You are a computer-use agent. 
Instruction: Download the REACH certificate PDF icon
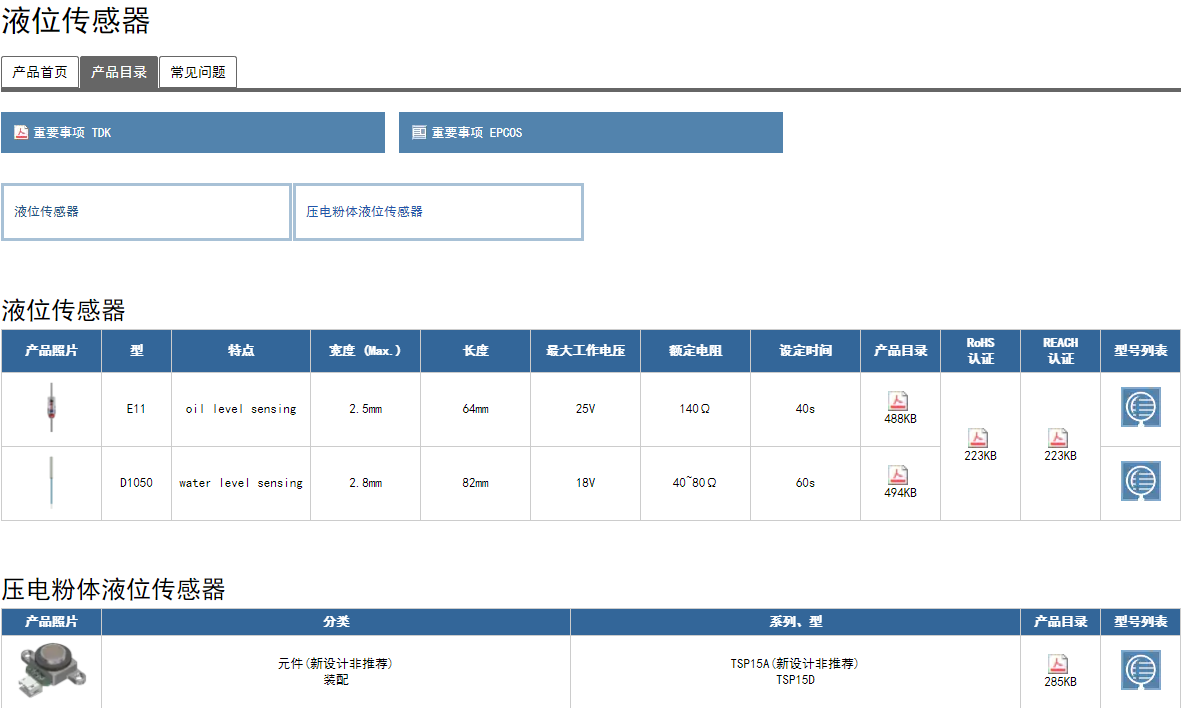[x=1058, y=439]
